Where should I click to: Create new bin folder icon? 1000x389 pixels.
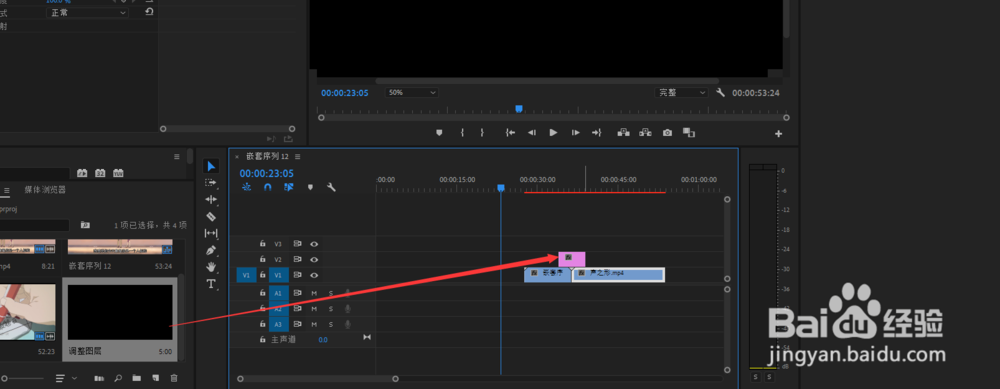pos(136,378)
